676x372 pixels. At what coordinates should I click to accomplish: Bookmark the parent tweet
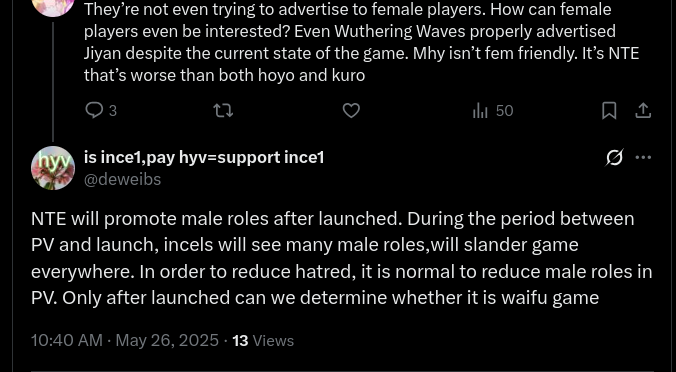click(609, 111)
